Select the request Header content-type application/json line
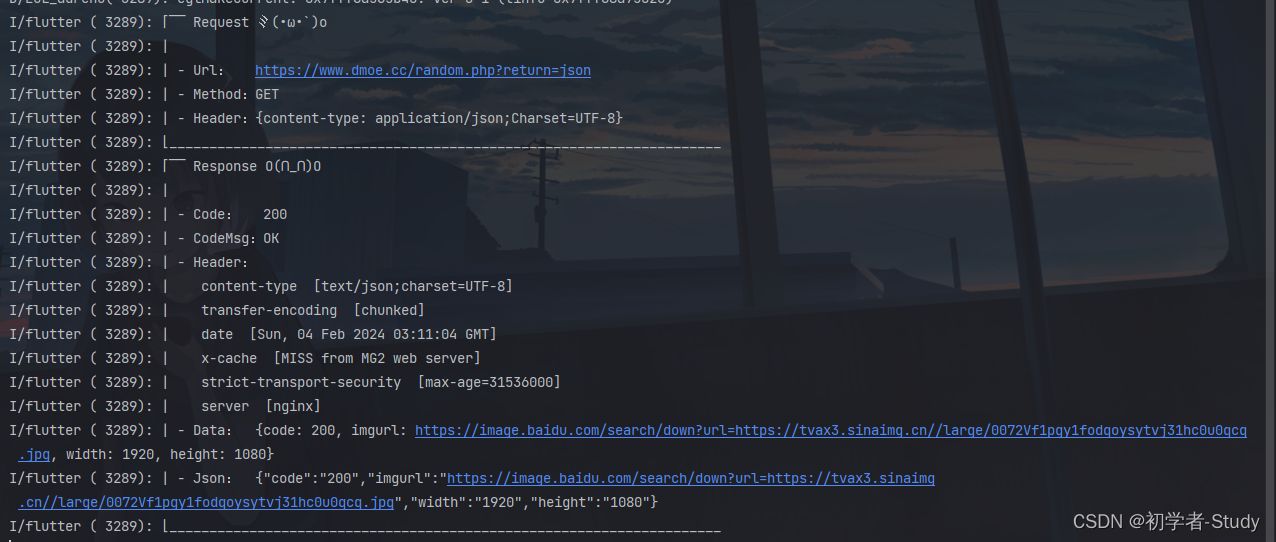 tap(400, 118)
